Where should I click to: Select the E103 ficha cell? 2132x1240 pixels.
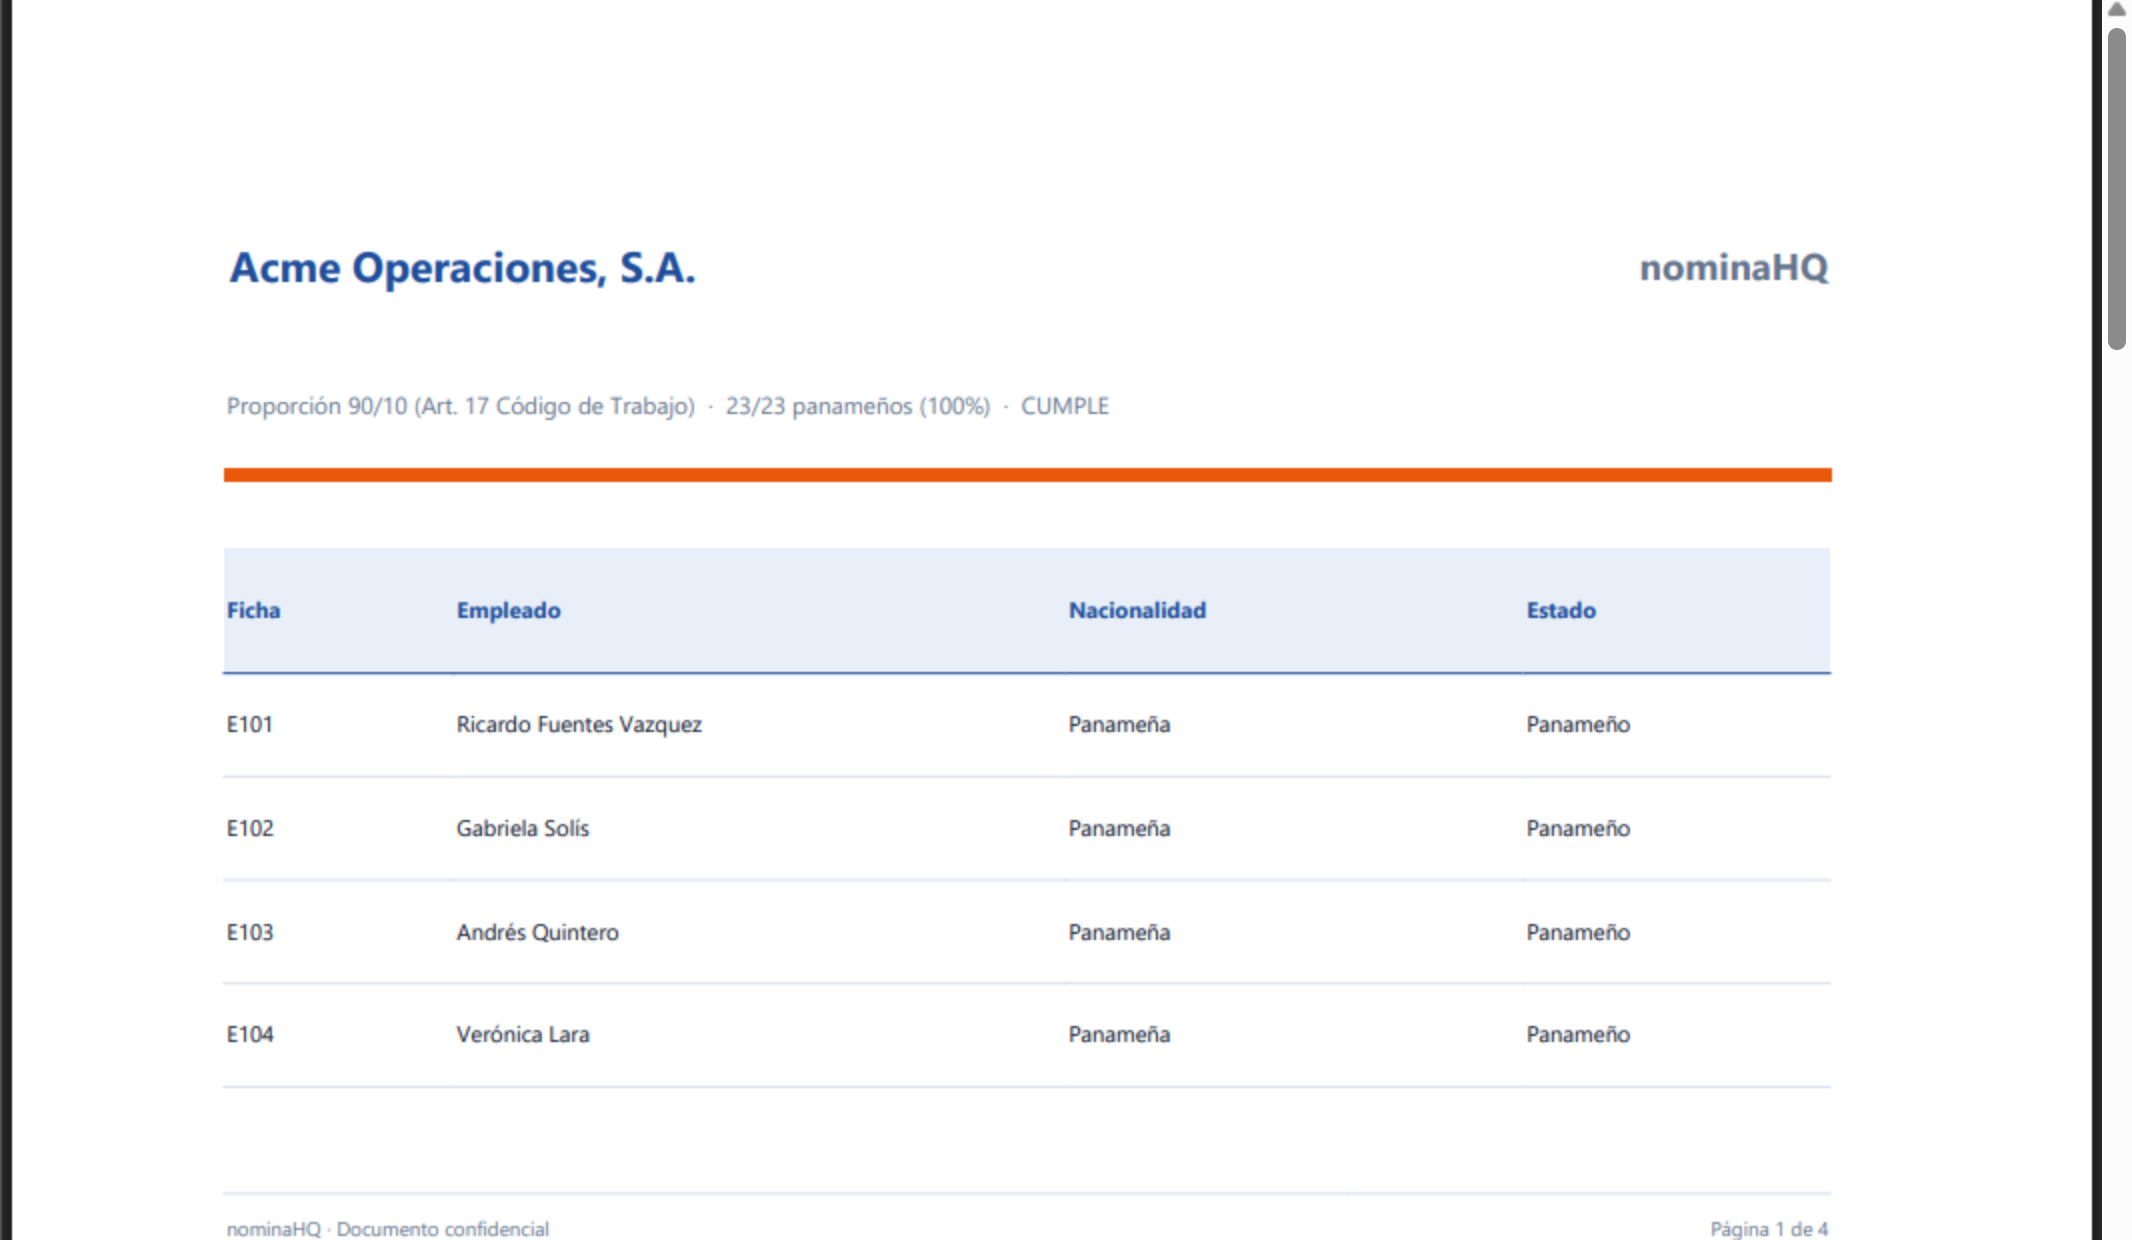pyautogui.click(x=250, y=932)
